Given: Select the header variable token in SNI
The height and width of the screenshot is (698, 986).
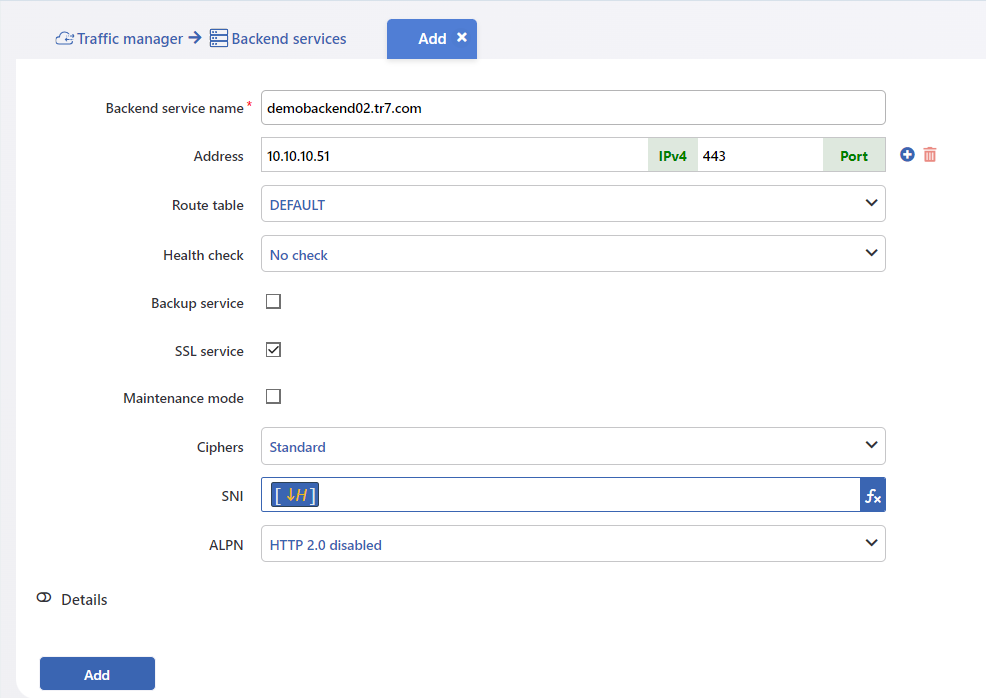Looking at the screenshot, I should tap(294, 495).
